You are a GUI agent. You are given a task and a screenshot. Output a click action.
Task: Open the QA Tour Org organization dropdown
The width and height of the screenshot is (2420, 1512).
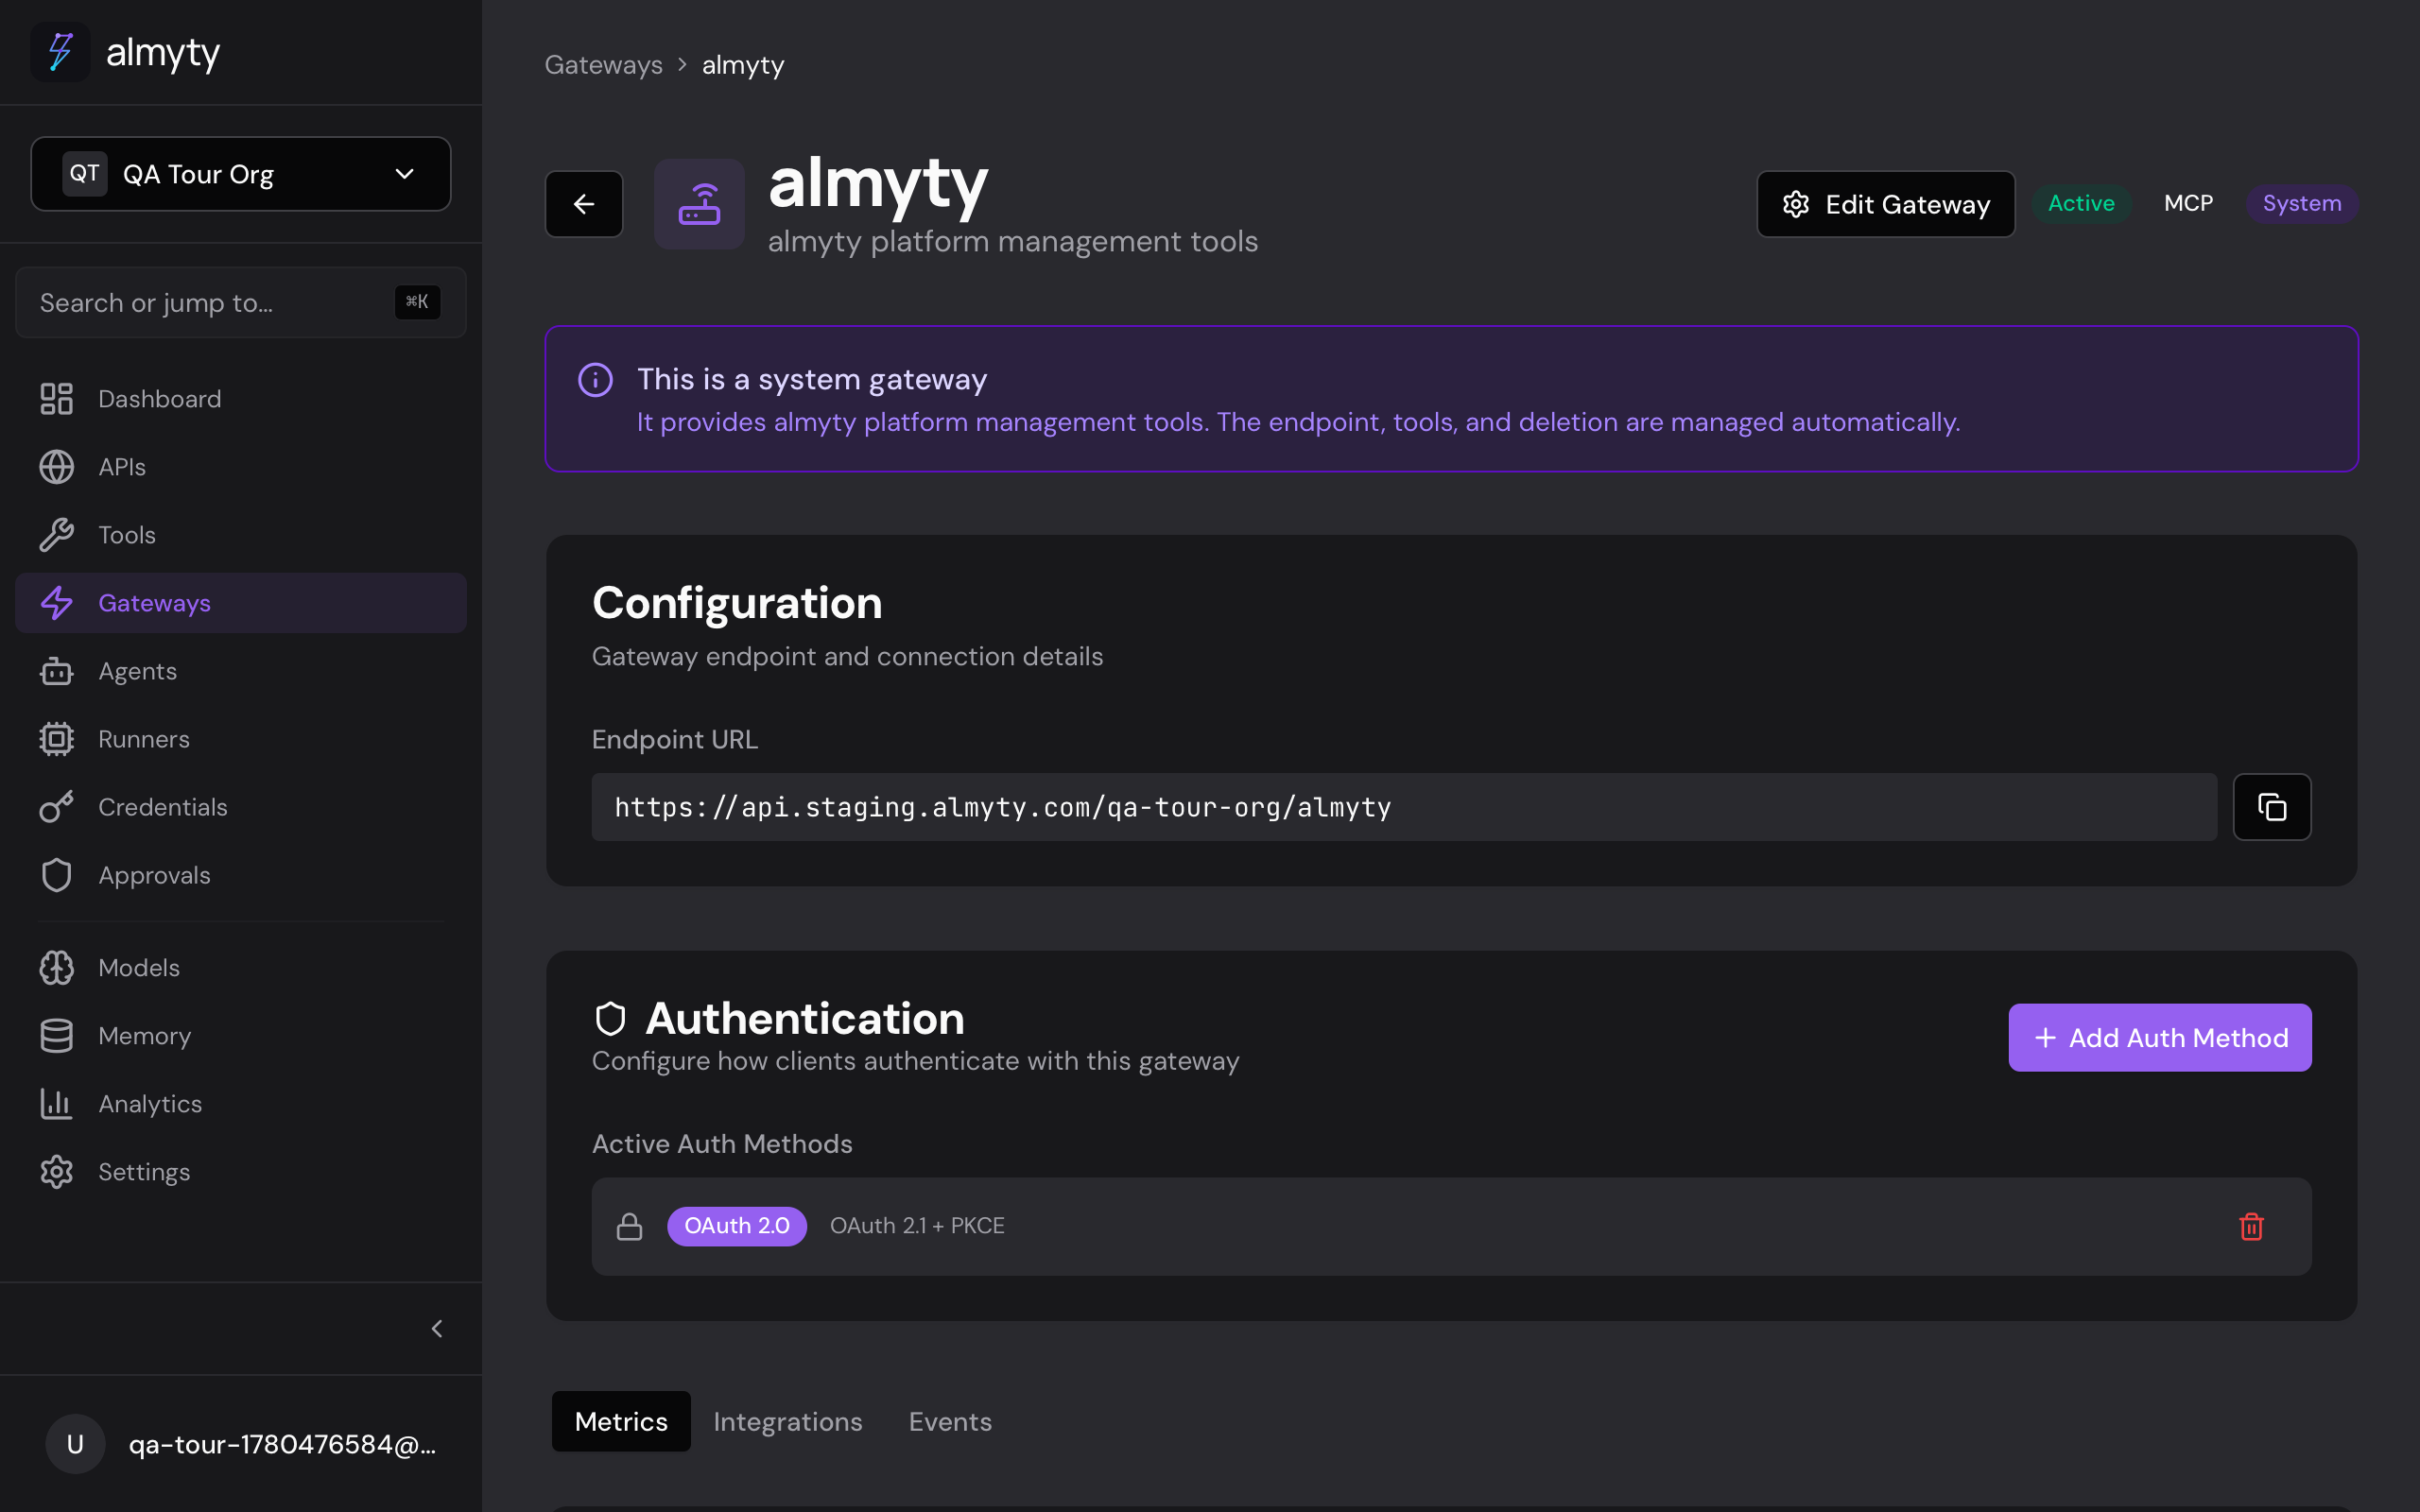point(241,174)
